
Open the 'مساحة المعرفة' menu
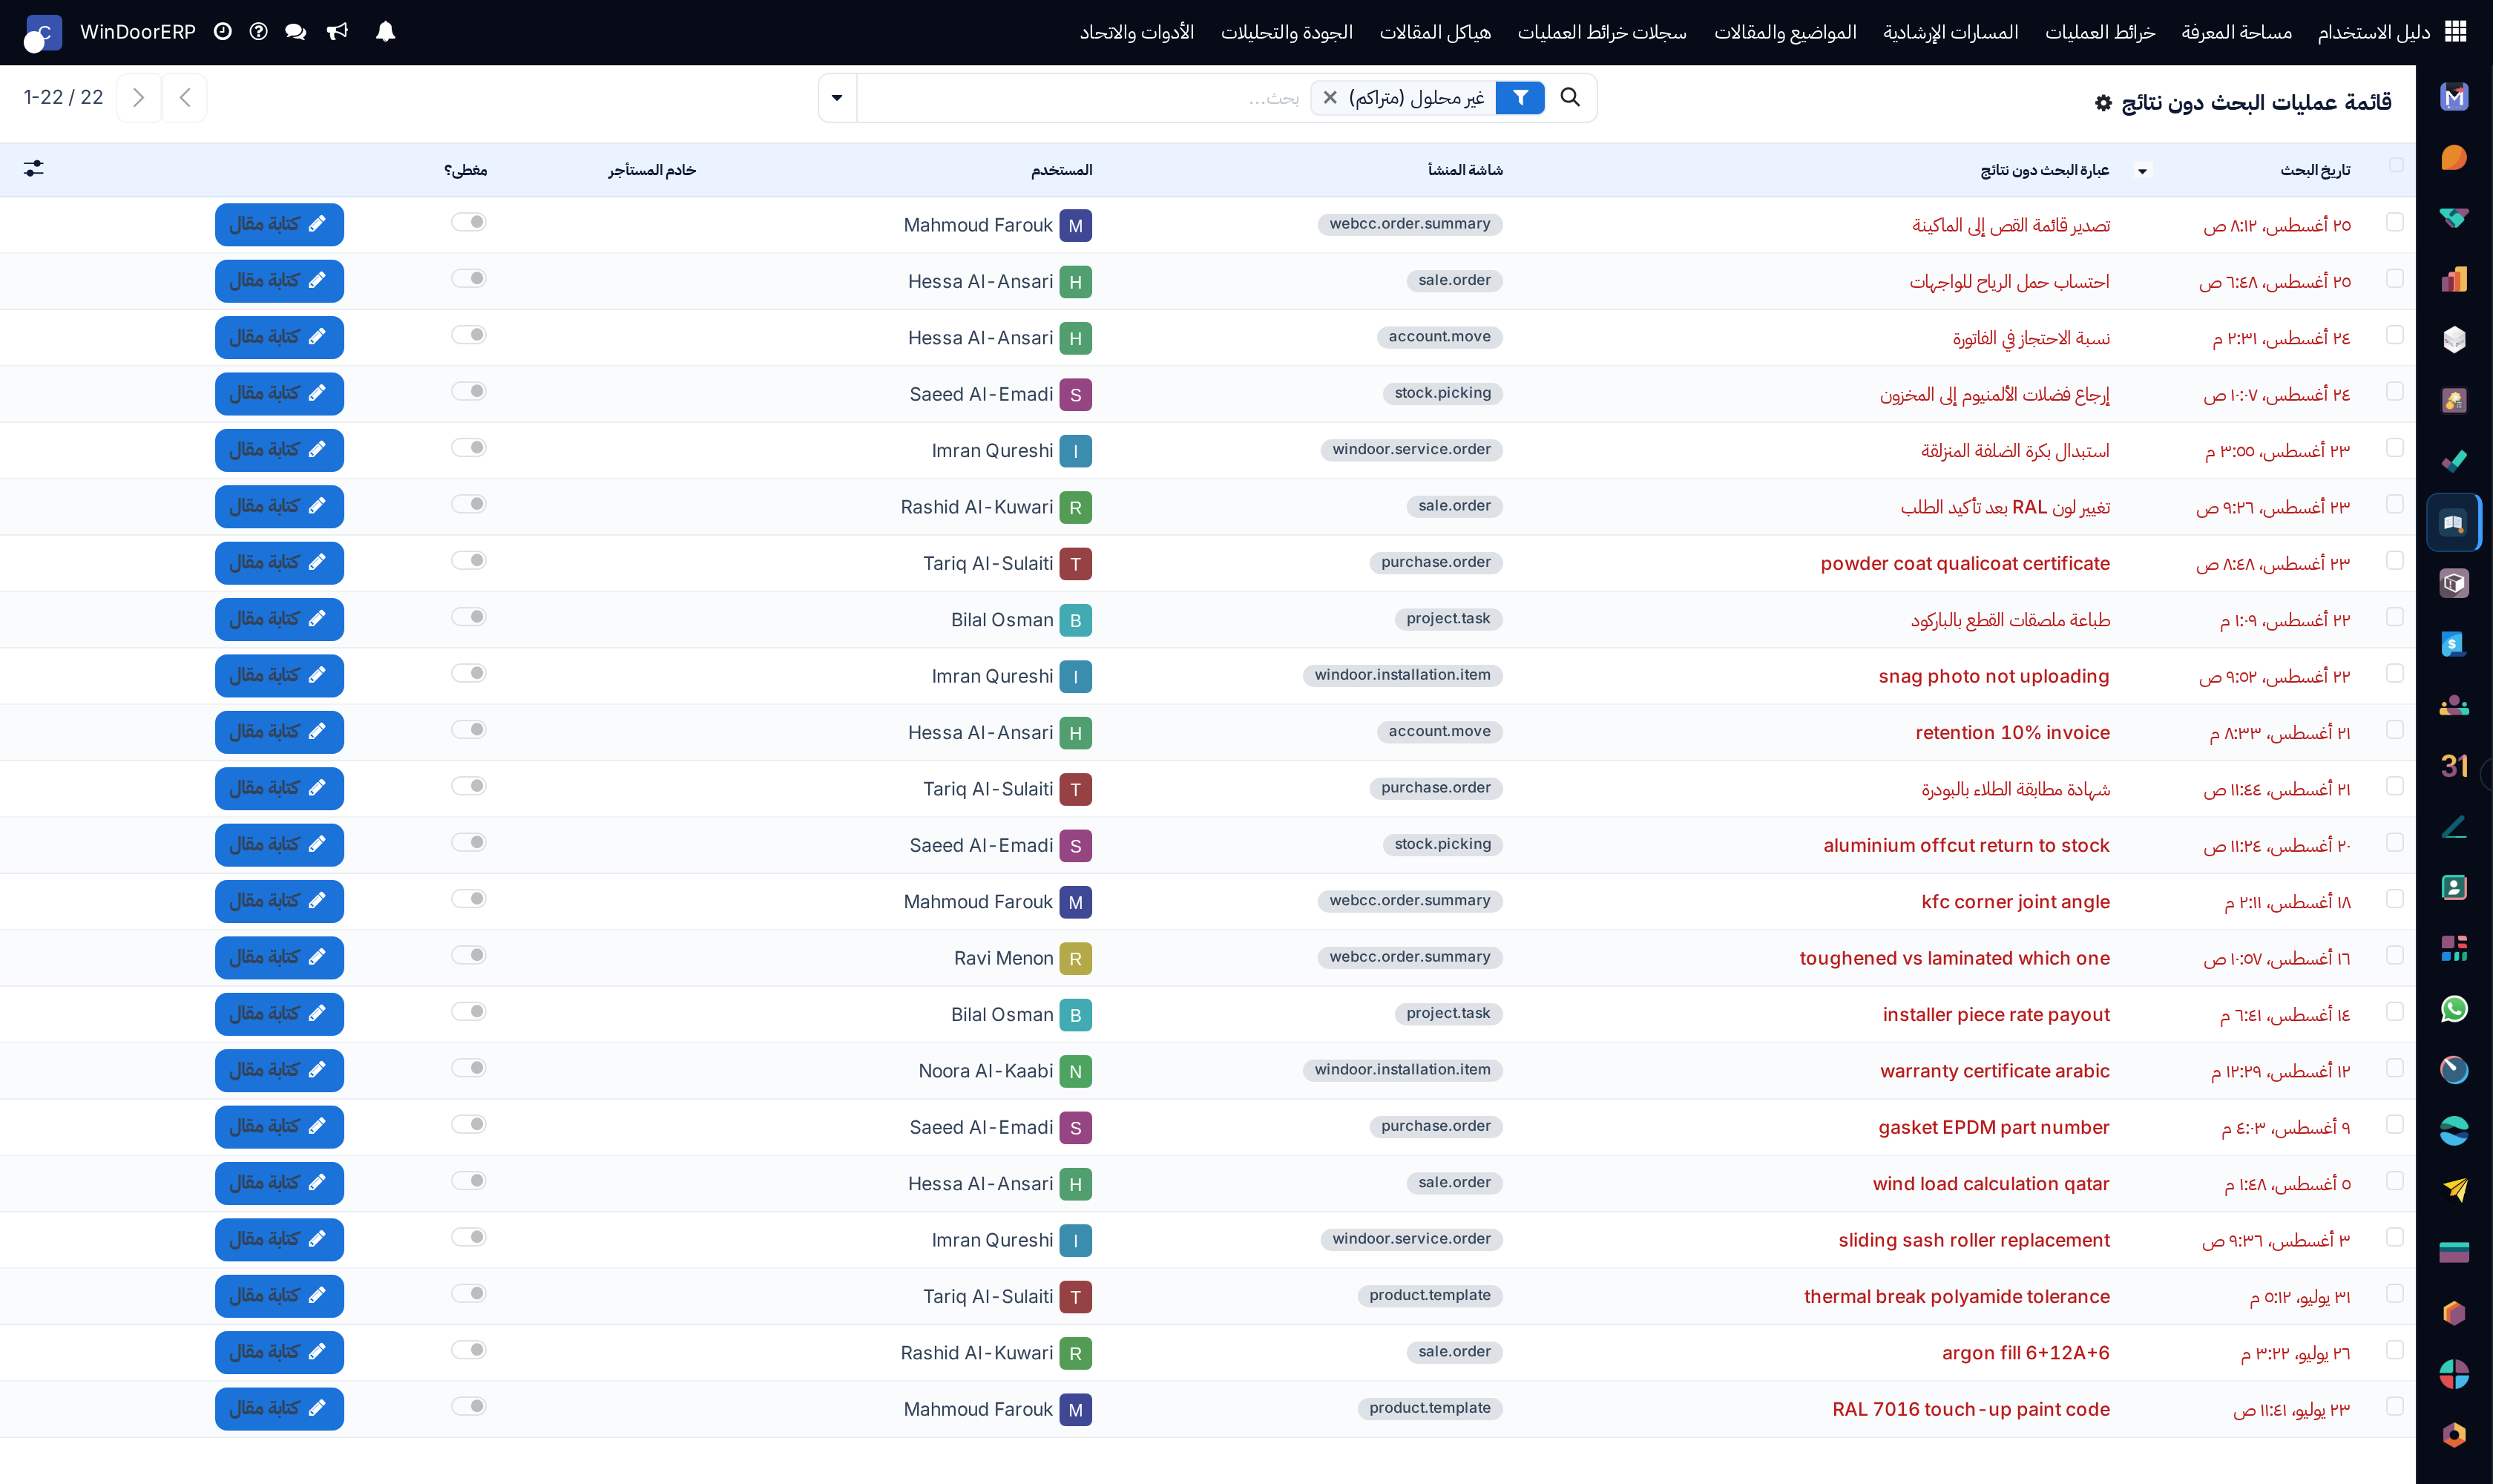click(x=2236, y=32)
